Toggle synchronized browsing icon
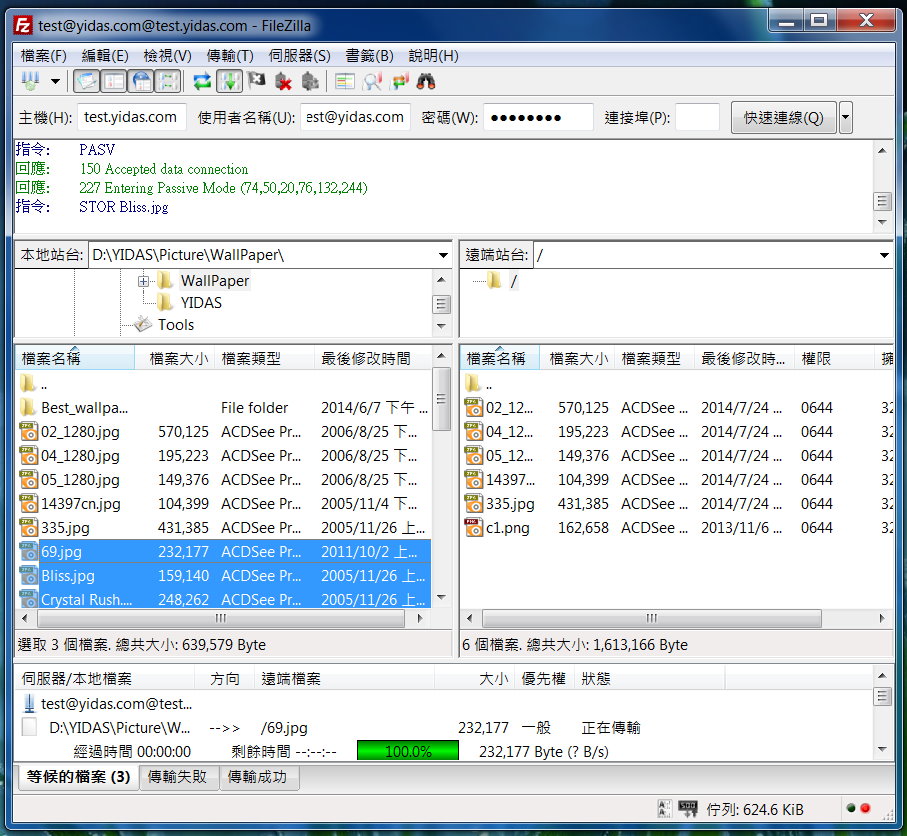The image size is (907, 836). coord(400,82)
